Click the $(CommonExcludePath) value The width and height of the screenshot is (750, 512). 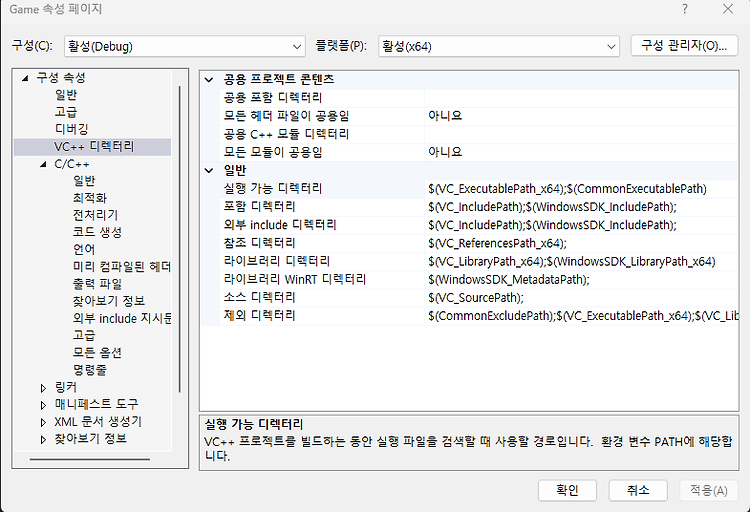click(581, 316)
